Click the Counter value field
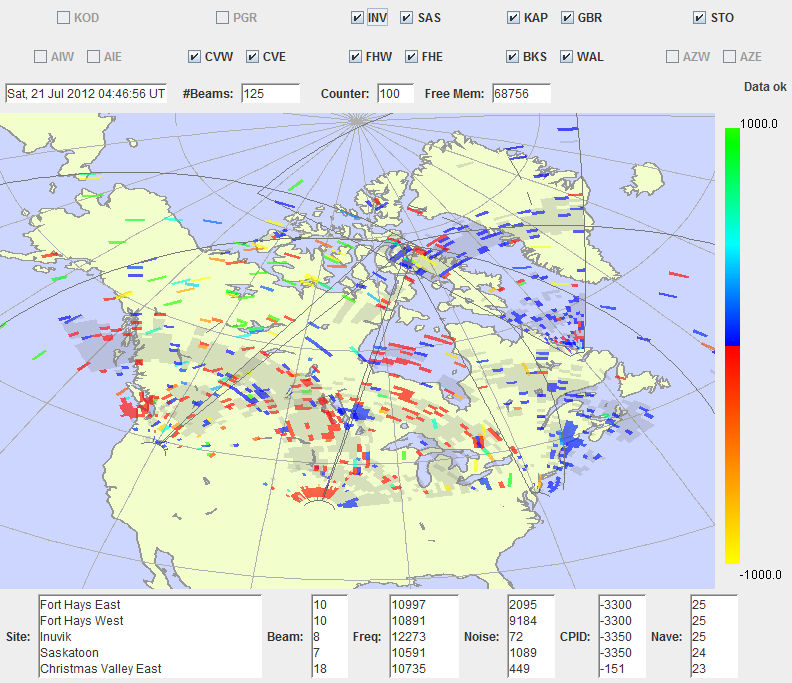 pos(395,94)
